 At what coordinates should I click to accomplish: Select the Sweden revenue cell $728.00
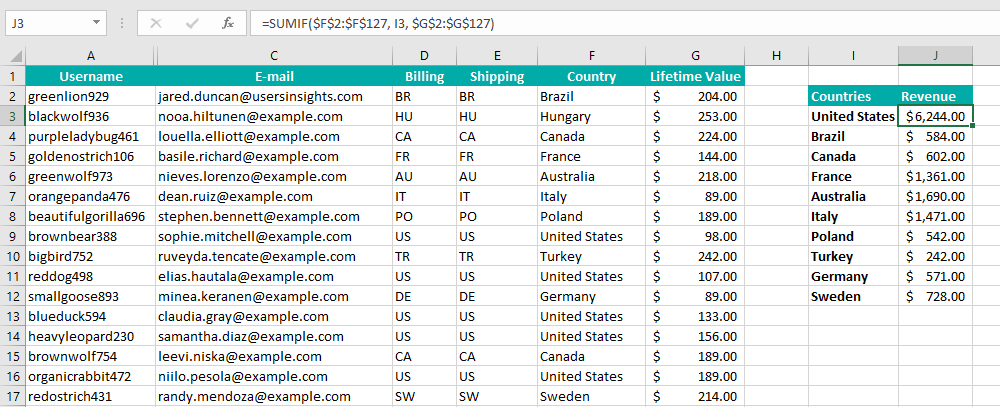936,297
